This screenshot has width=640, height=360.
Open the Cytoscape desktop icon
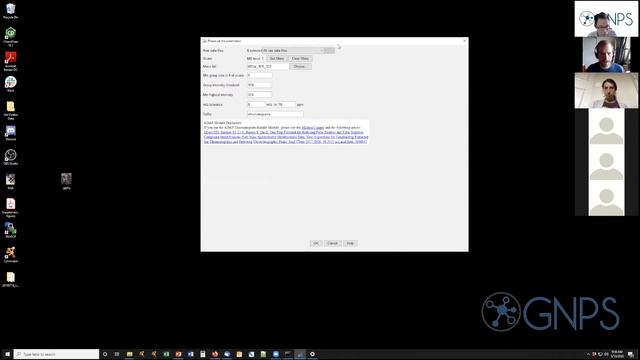click(11, 255)
